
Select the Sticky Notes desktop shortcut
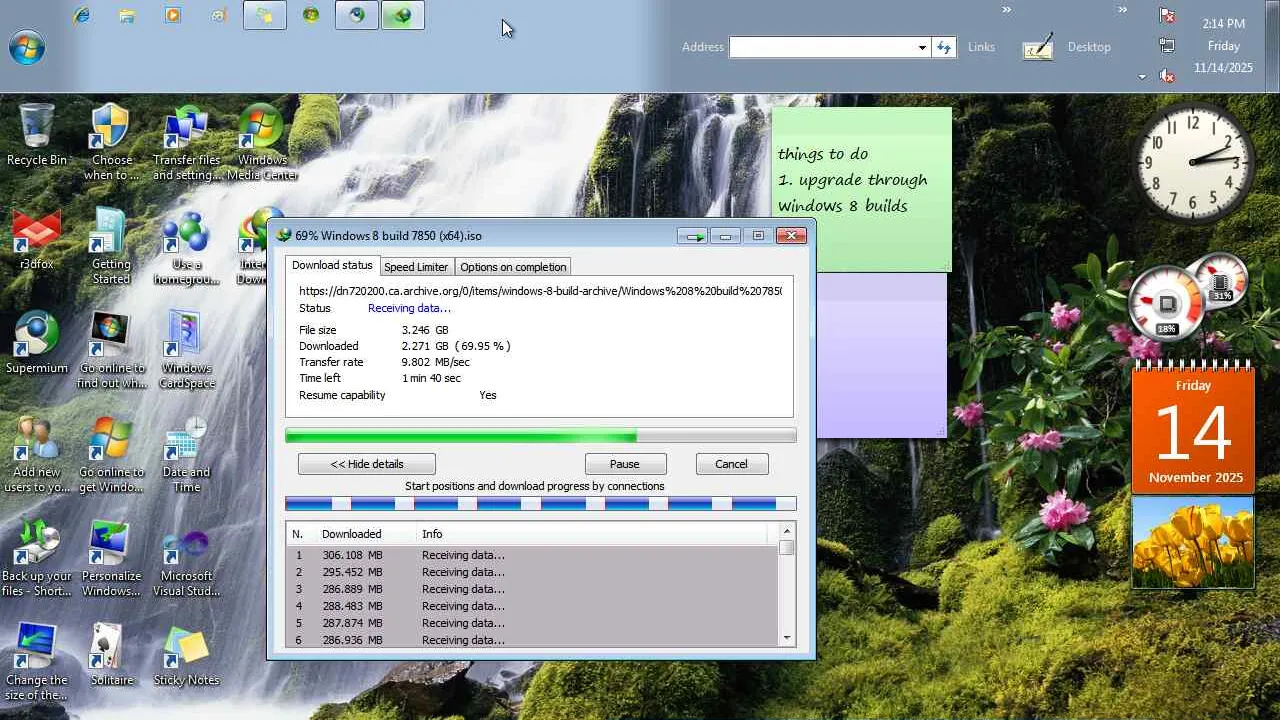point(187,655)
